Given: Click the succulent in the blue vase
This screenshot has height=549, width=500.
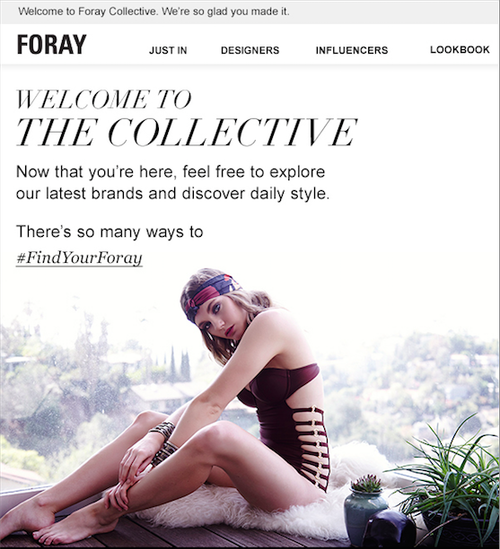Looking at the screenshot, I should [x=367, y=484].
